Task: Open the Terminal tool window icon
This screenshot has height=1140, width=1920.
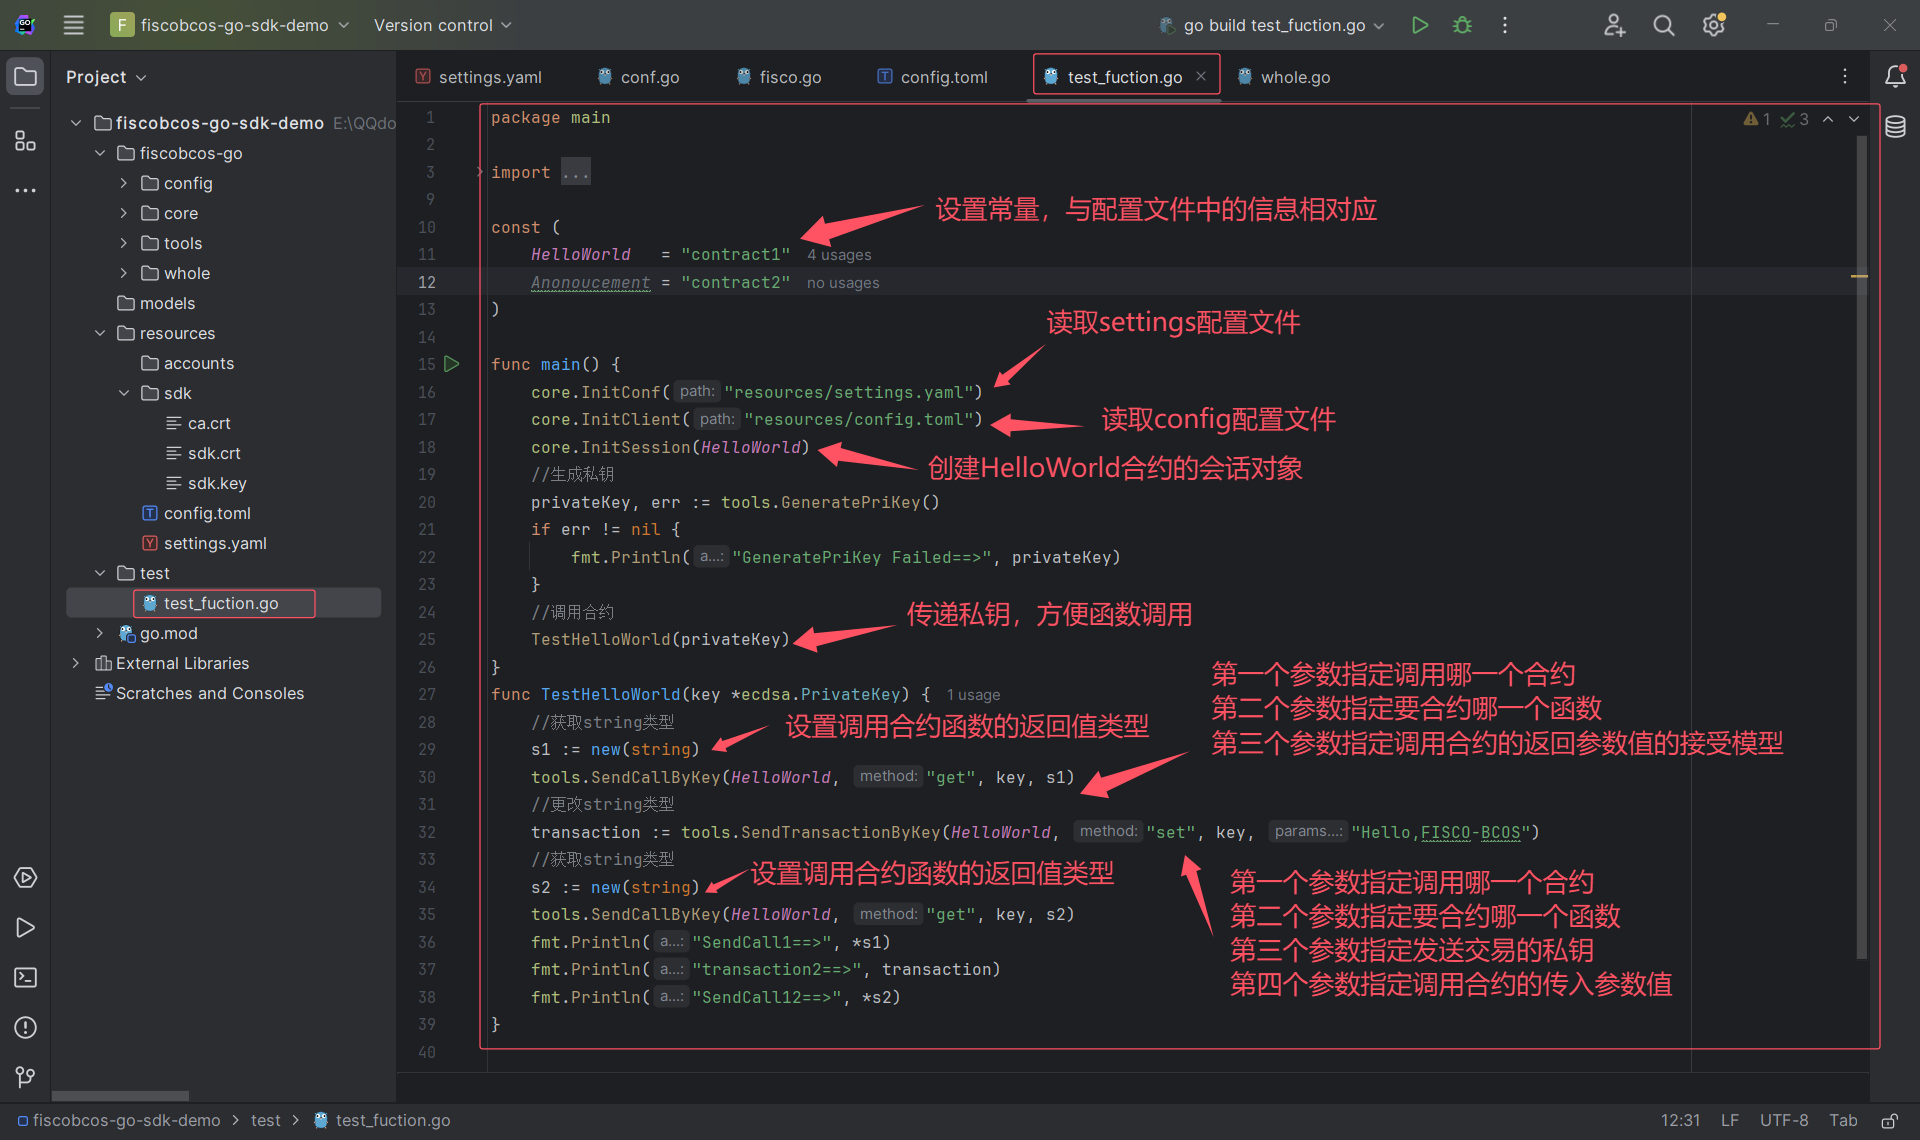Action: coord(25,977)
